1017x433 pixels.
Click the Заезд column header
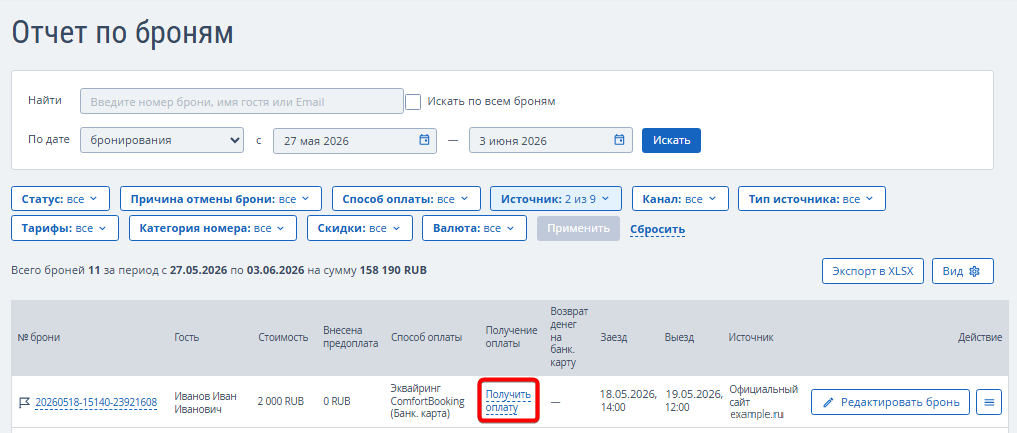(614, 338)
